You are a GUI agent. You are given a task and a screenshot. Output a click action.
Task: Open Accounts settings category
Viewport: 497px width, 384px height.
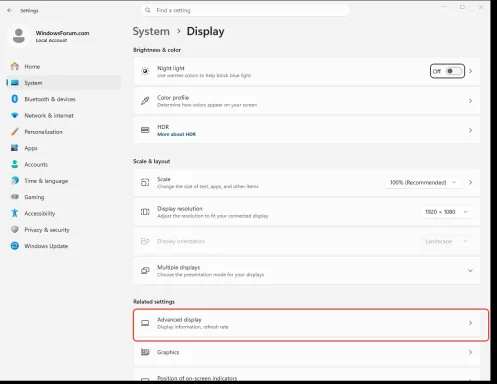point(64,164)
